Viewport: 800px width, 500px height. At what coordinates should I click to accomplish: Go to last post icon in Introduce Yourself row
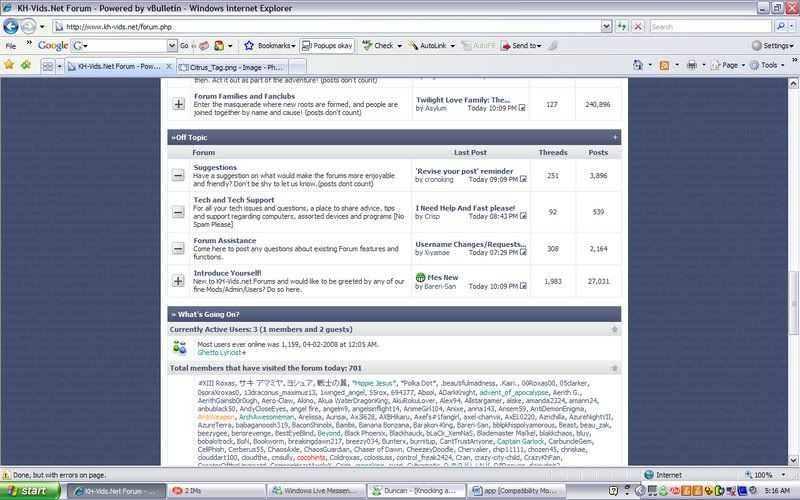pyautogui.click(x=523, y=286)
